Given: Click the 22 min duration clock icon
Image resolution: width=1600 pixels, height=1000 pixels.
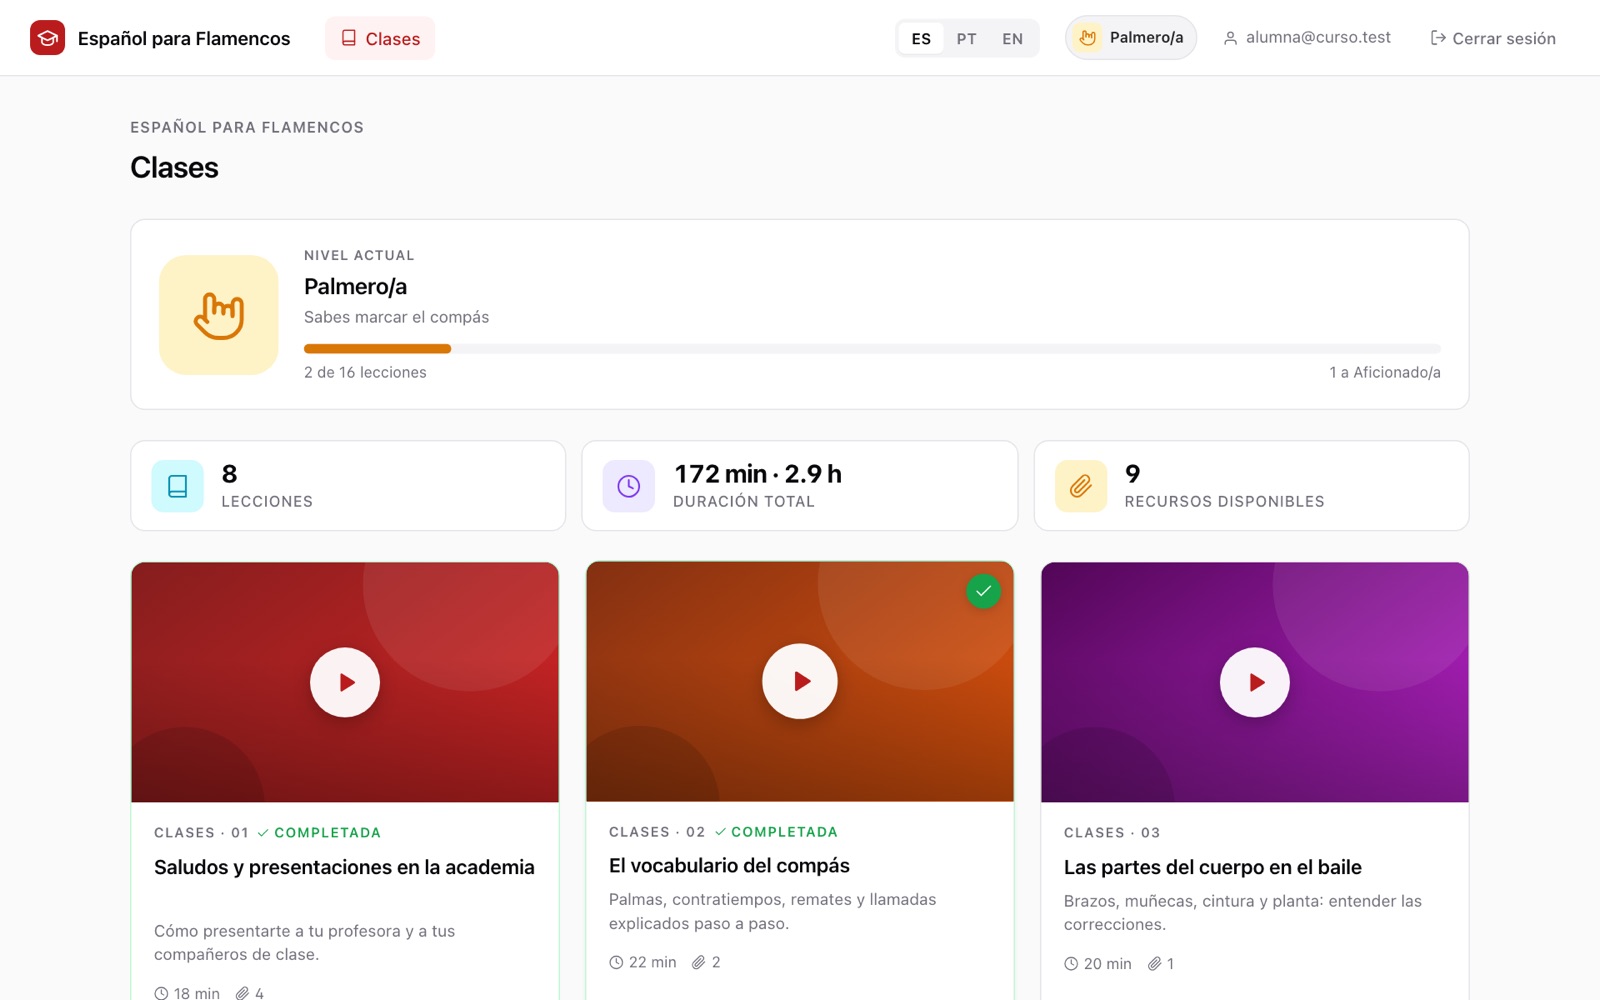Looking at the screenshot, I should [x=616, y=962].
